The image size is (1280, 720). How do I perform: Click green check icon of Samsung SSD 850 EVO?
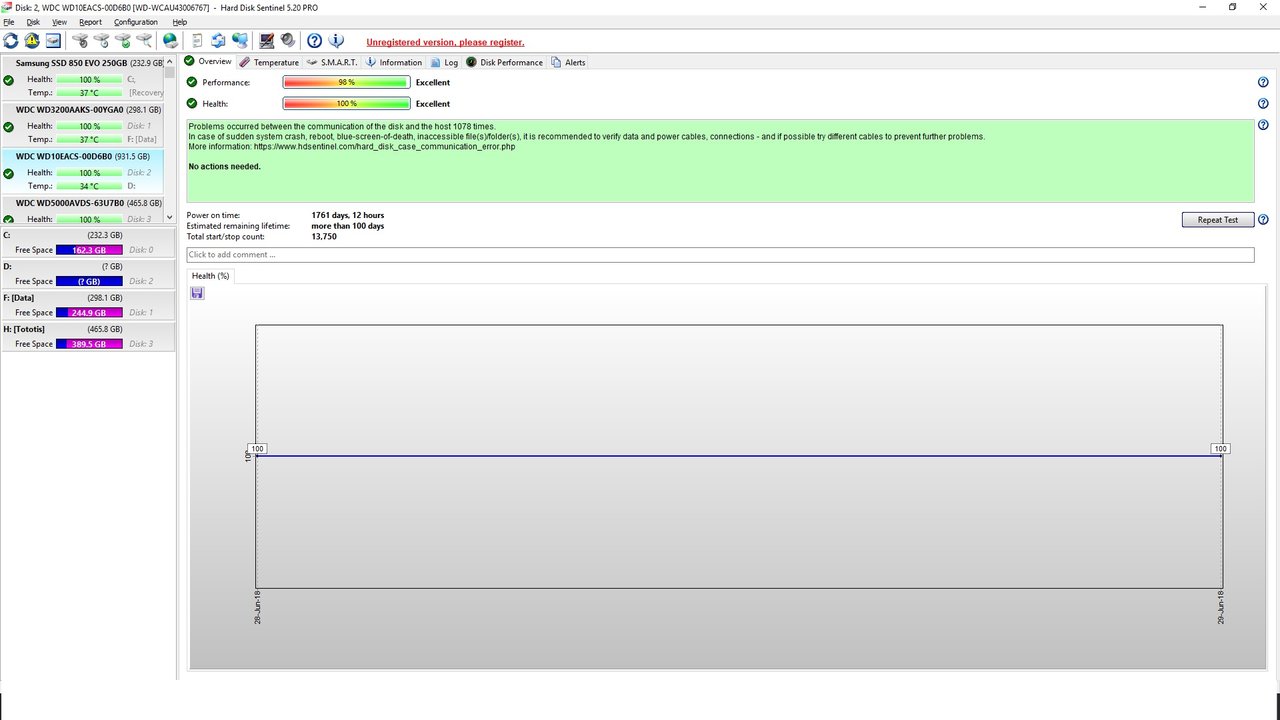tap(9, 80)
